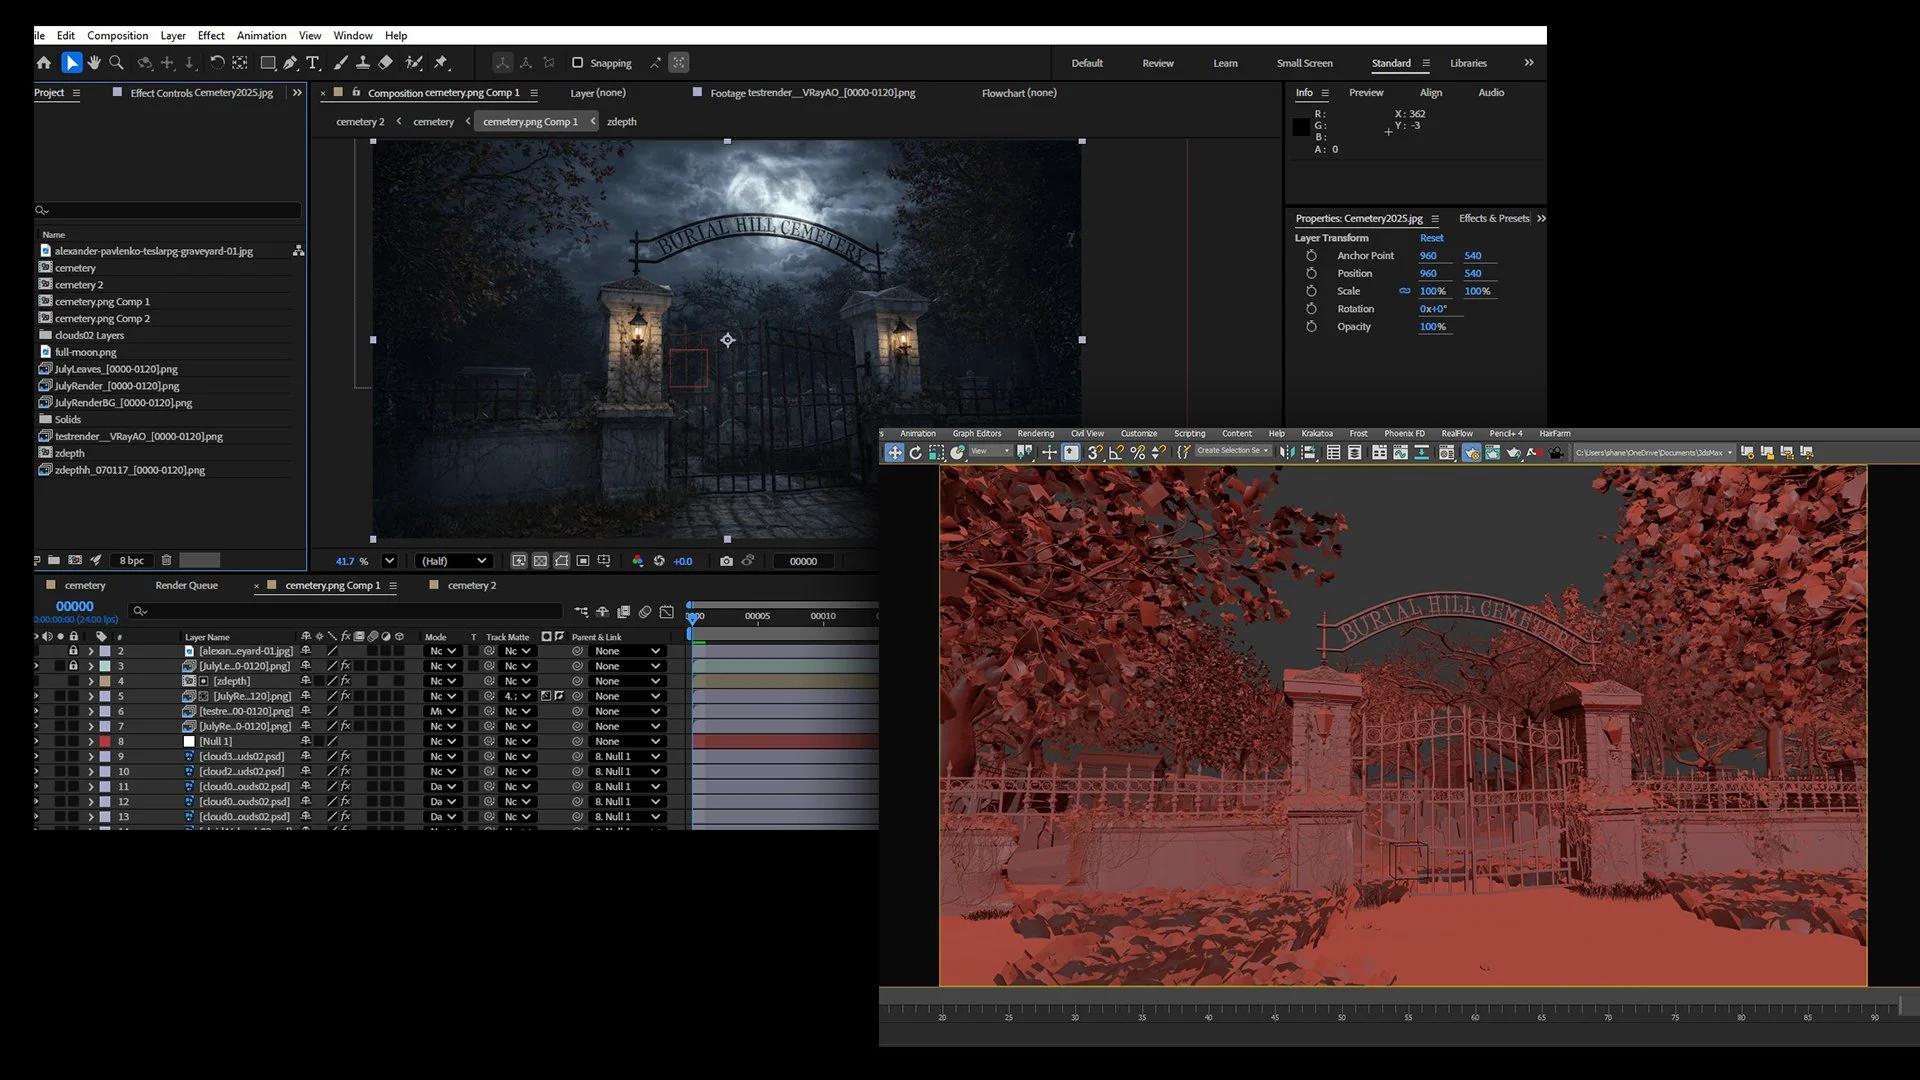Toggle scale constrain proportions link
Screen dimensions: 1920x1080
pyautogui.click(x=1405, y=291)
